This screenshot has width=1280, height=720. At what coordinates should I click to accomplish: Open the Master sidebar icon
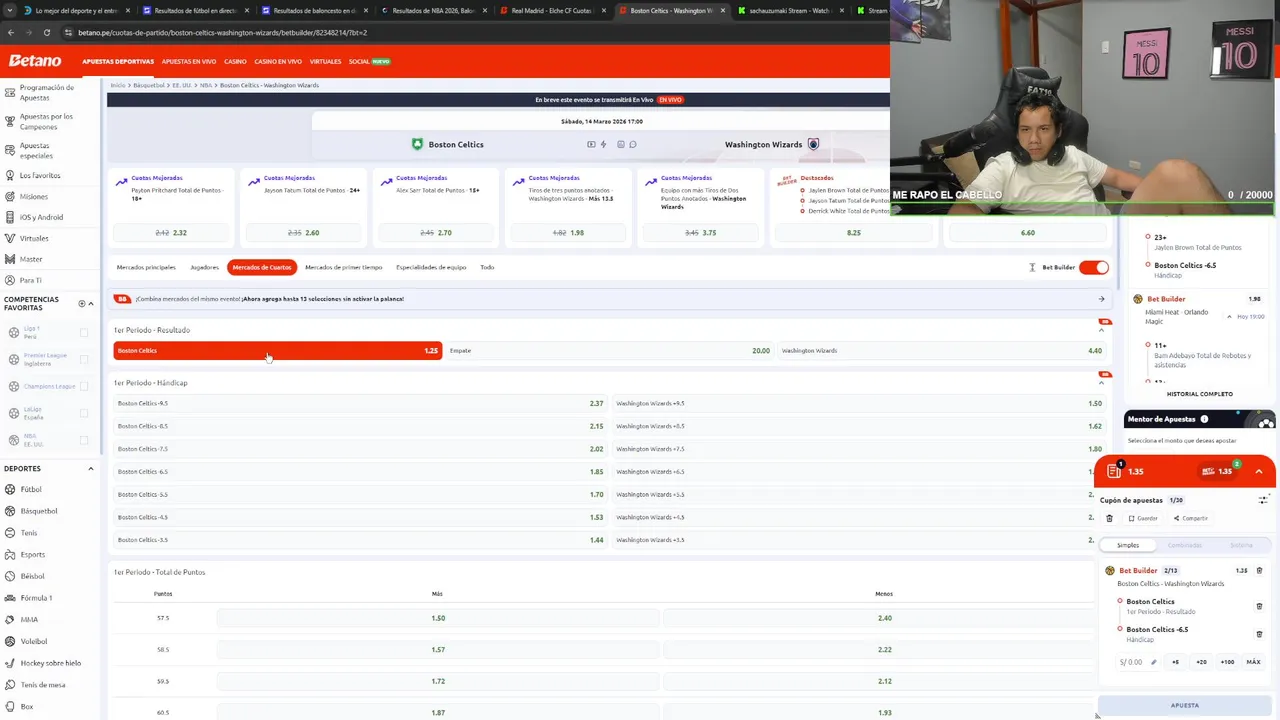pos(9,259)
